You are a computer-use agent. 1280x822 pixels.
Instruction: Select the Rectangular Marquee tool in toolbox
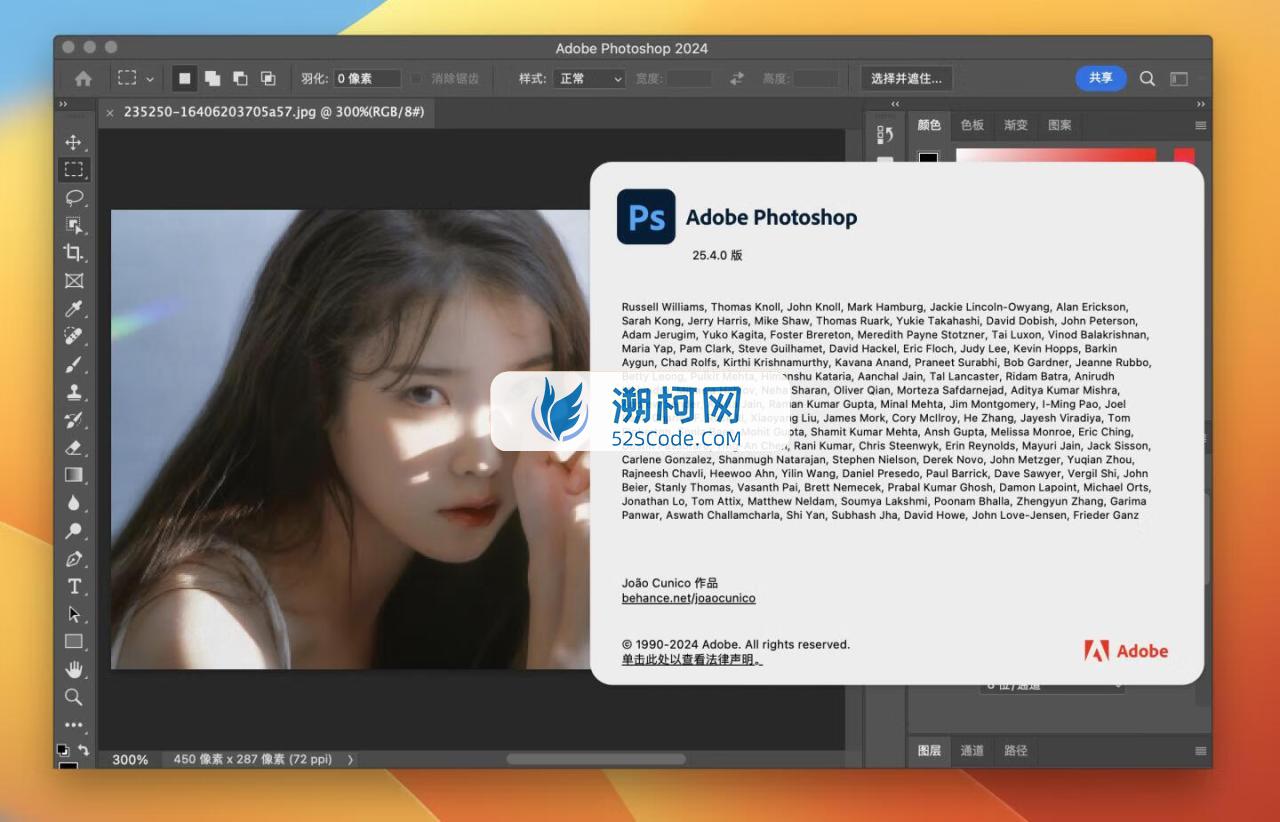click(74, 169)
